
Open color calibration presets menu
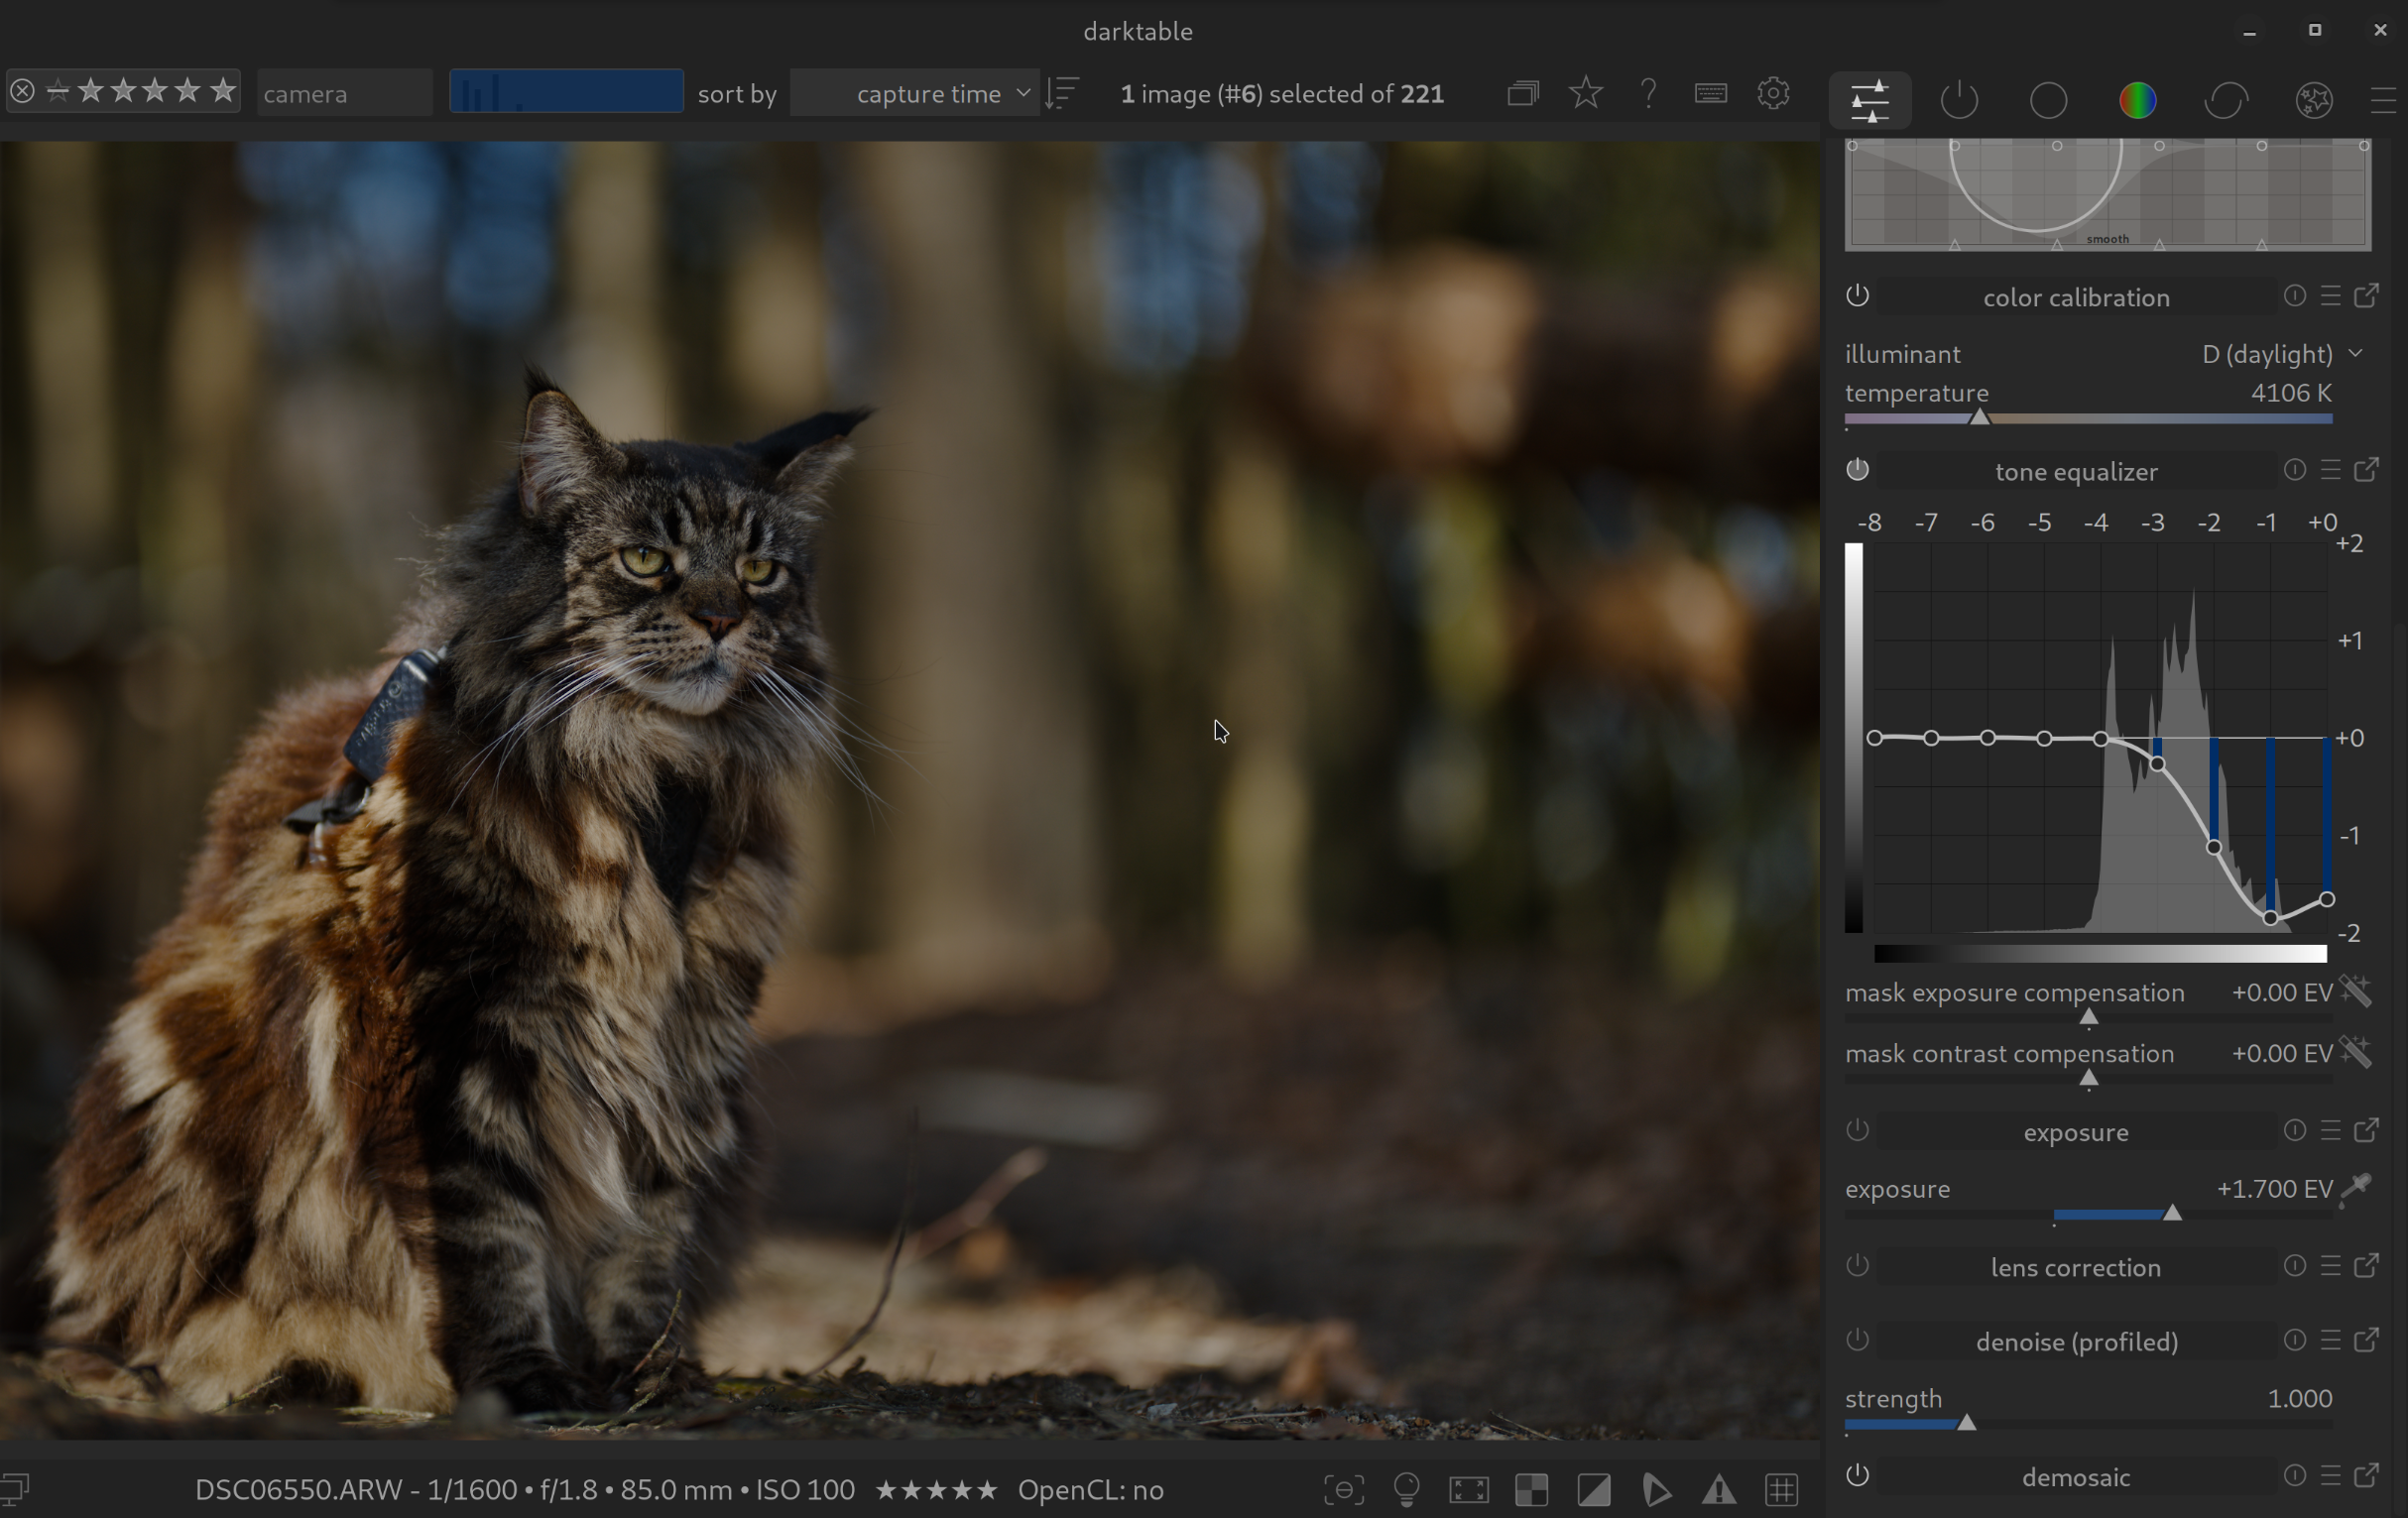pos(2330,296)
